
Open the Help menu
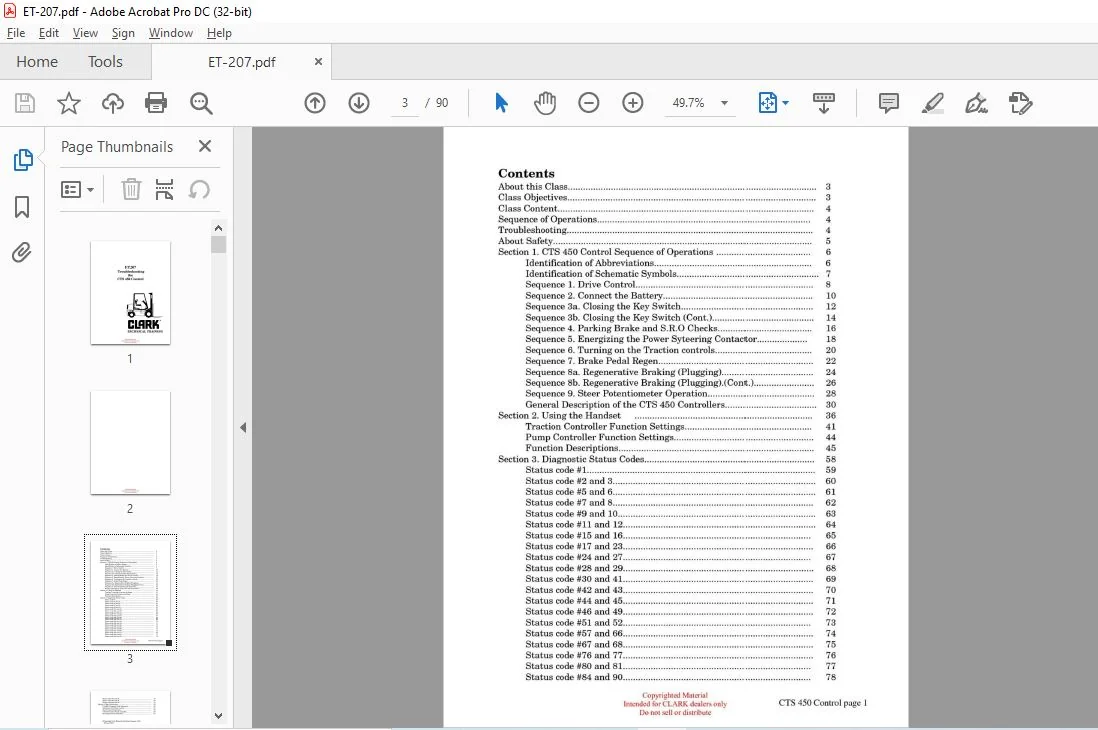[x=218, y=33]
